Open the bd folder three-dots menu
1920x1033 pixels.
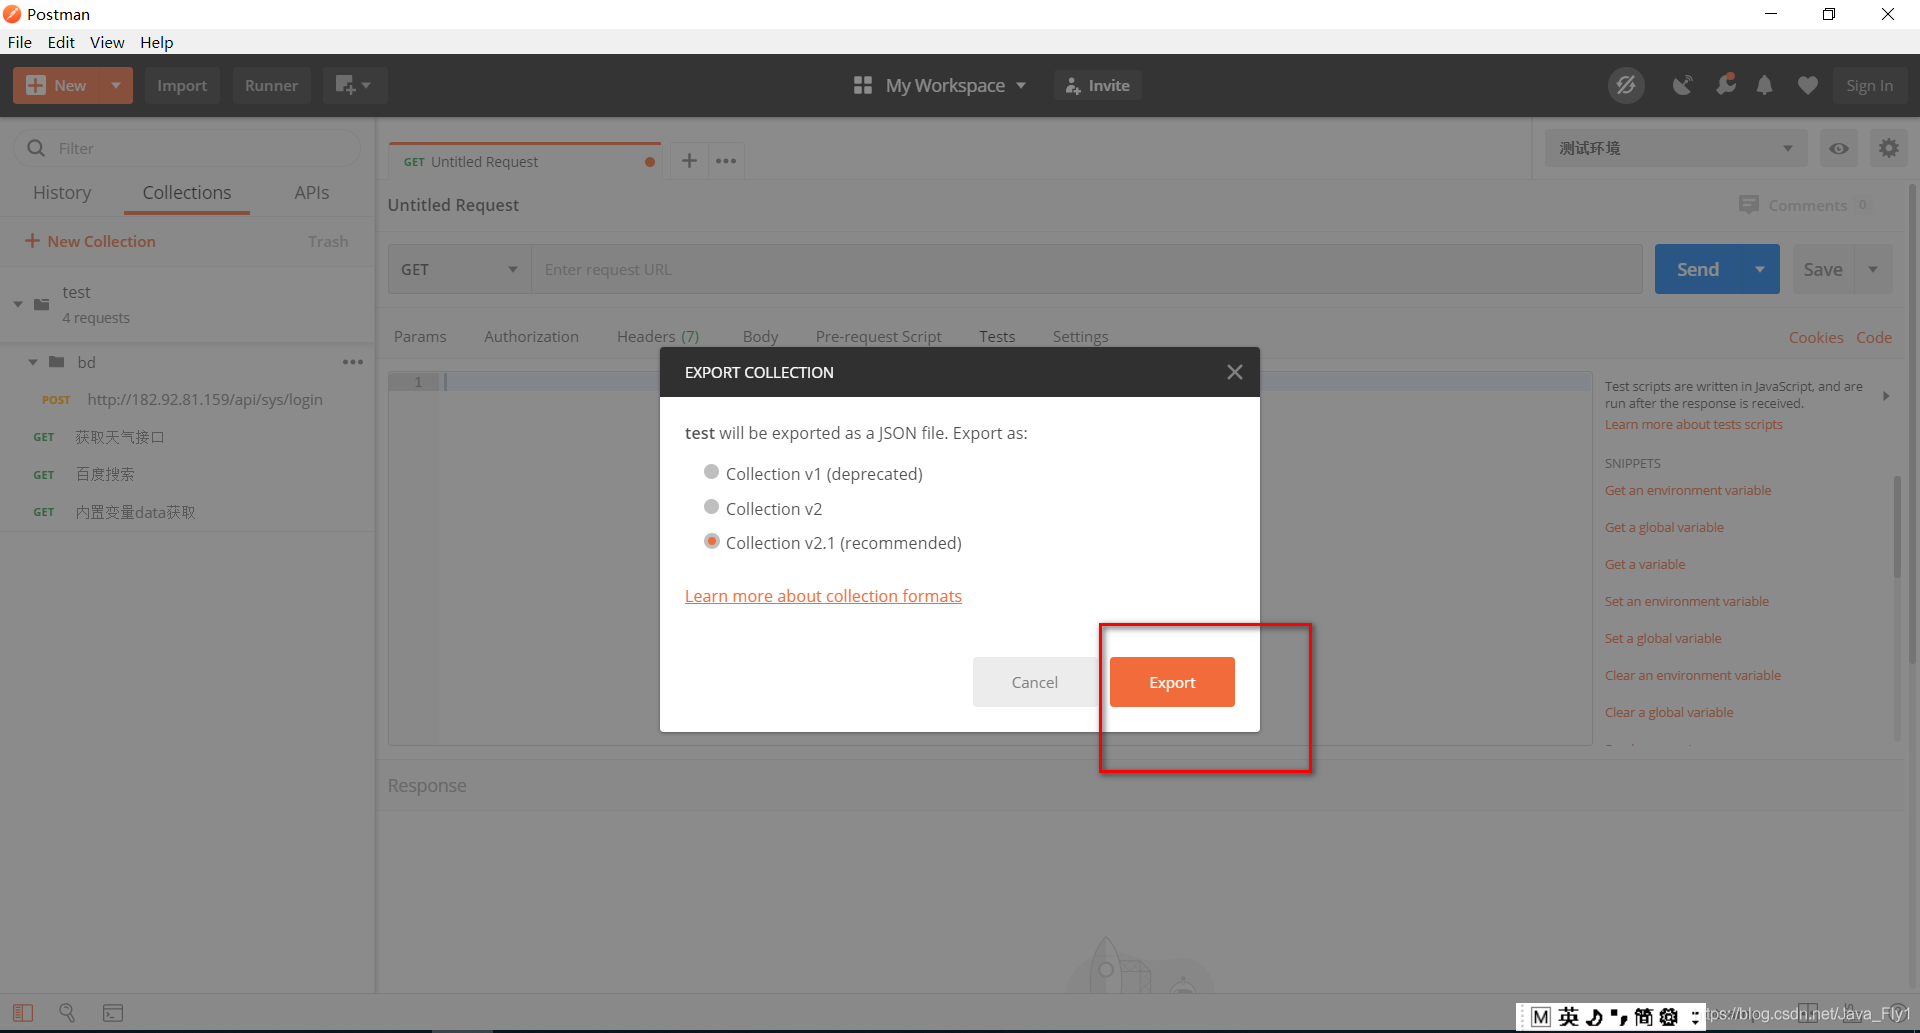[x=353, y=362]
